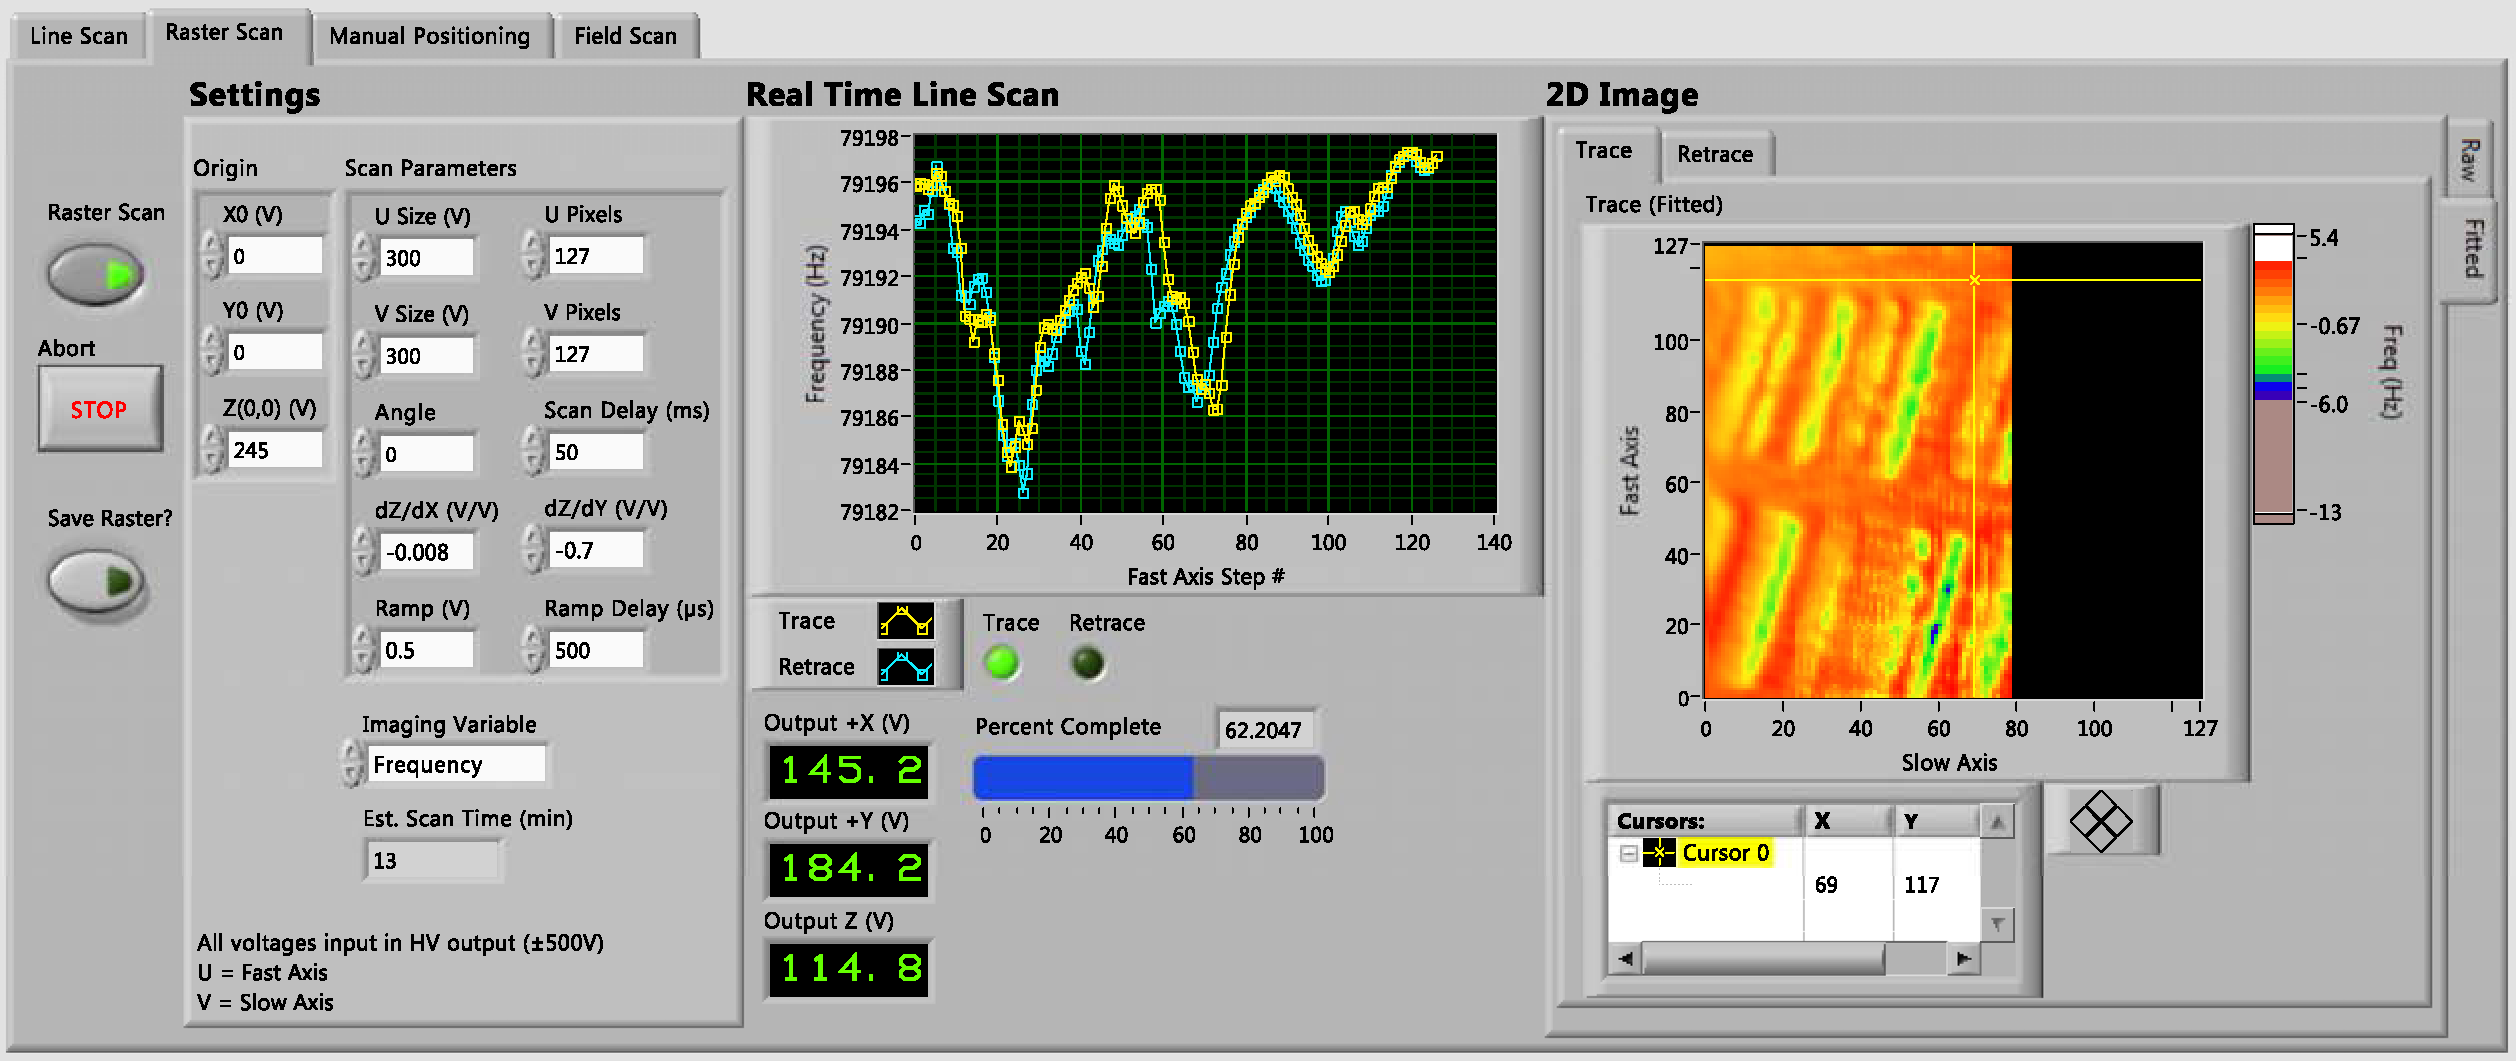Click the V Size (V) value field
The width and height of the screenshot is (2516, 1061).
tap(426, 356)
